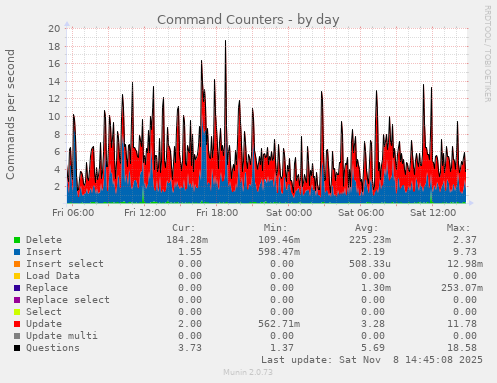Click the 'Cur:' column header
The height and width of the screenshot is (383, 497).
(184, 228)
